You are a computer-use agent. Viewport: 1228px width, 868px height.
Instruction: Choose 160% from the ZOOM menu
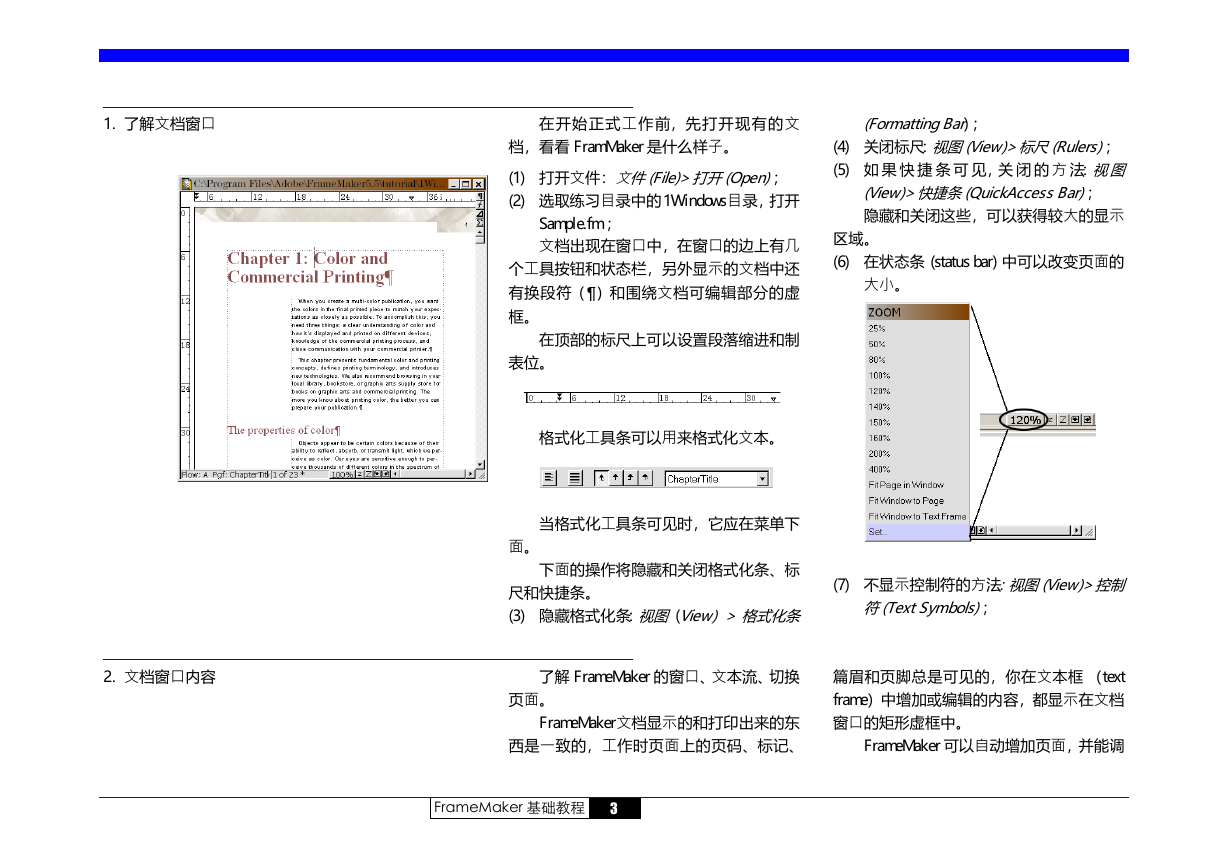(879, 438)
